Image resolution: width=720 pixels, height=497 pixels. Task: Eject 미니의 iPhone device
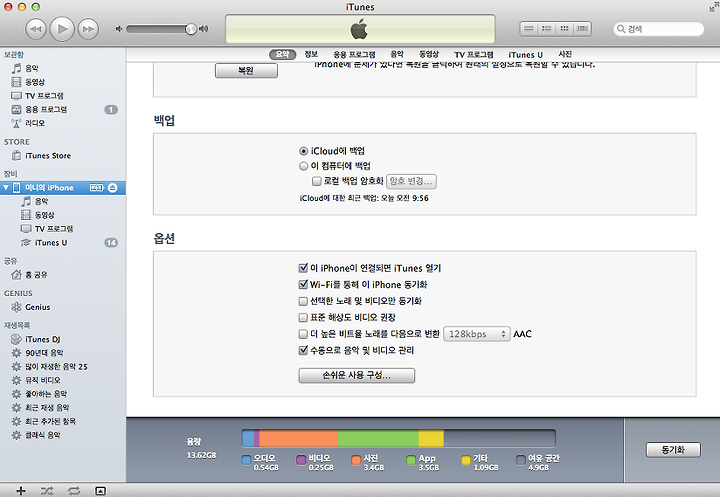pos(112,188)
